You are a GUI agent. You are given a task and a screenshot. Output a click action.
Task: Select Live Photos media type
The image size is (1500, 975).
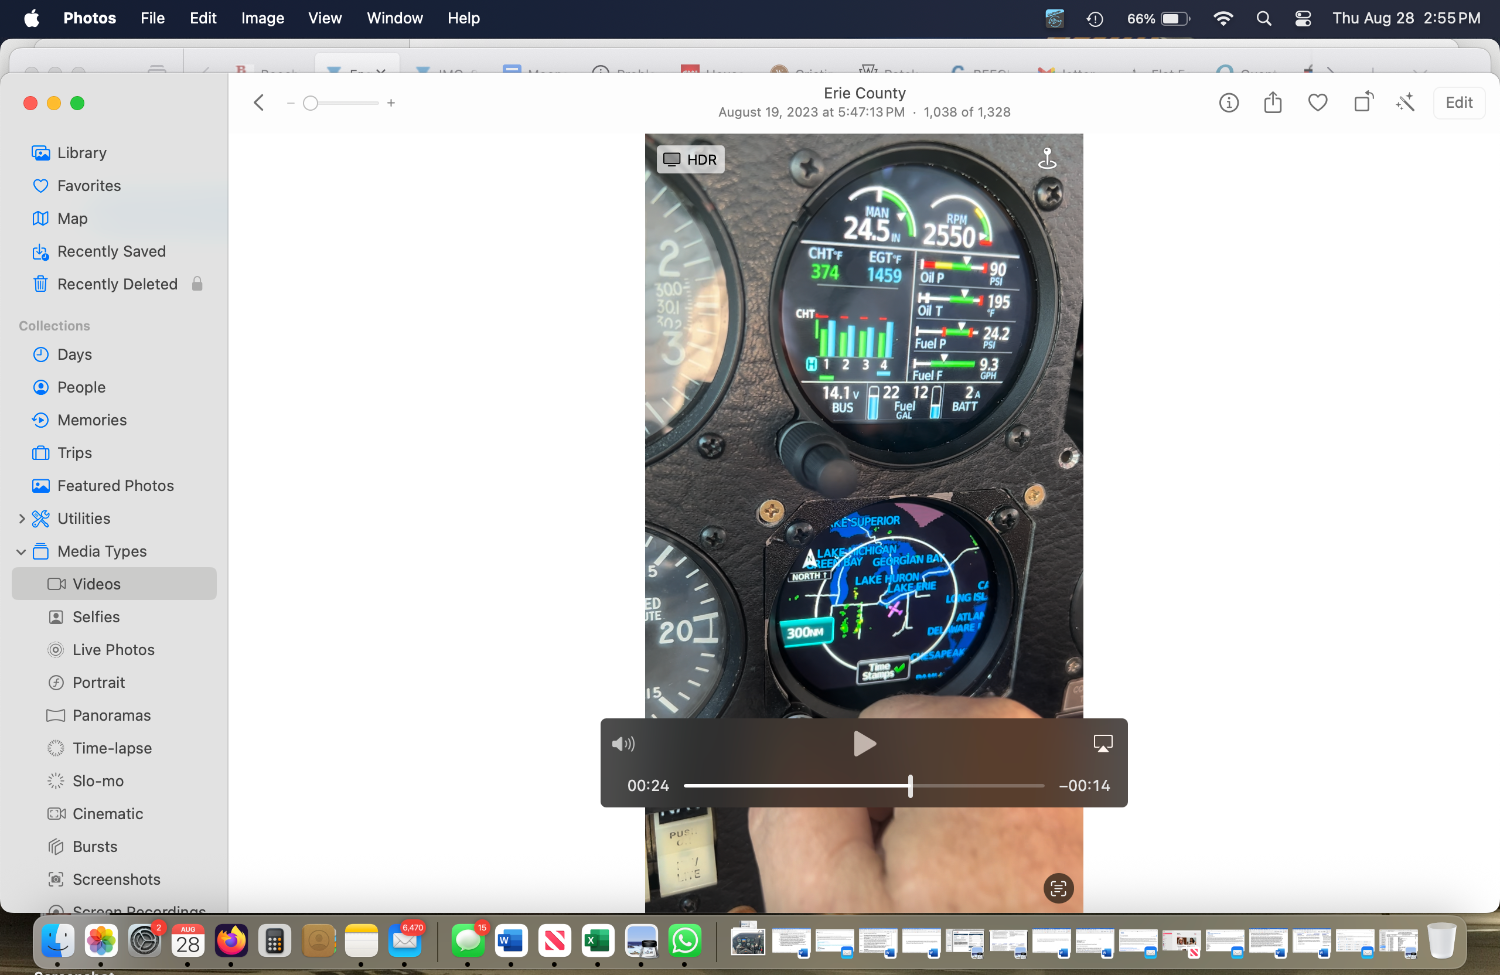(114, 650)
